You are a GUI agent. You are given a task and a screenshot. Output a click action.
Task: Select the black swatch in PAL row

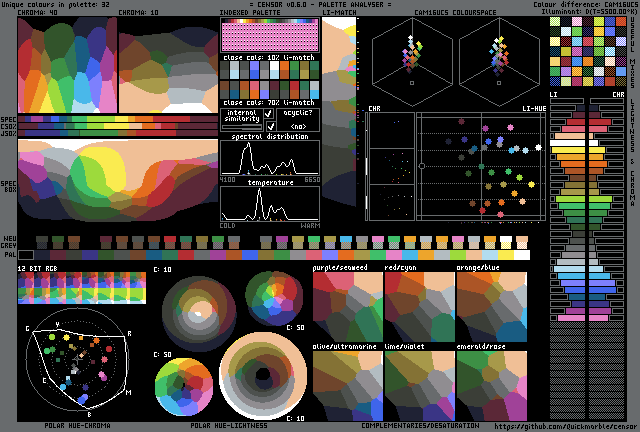click(26, 255)
